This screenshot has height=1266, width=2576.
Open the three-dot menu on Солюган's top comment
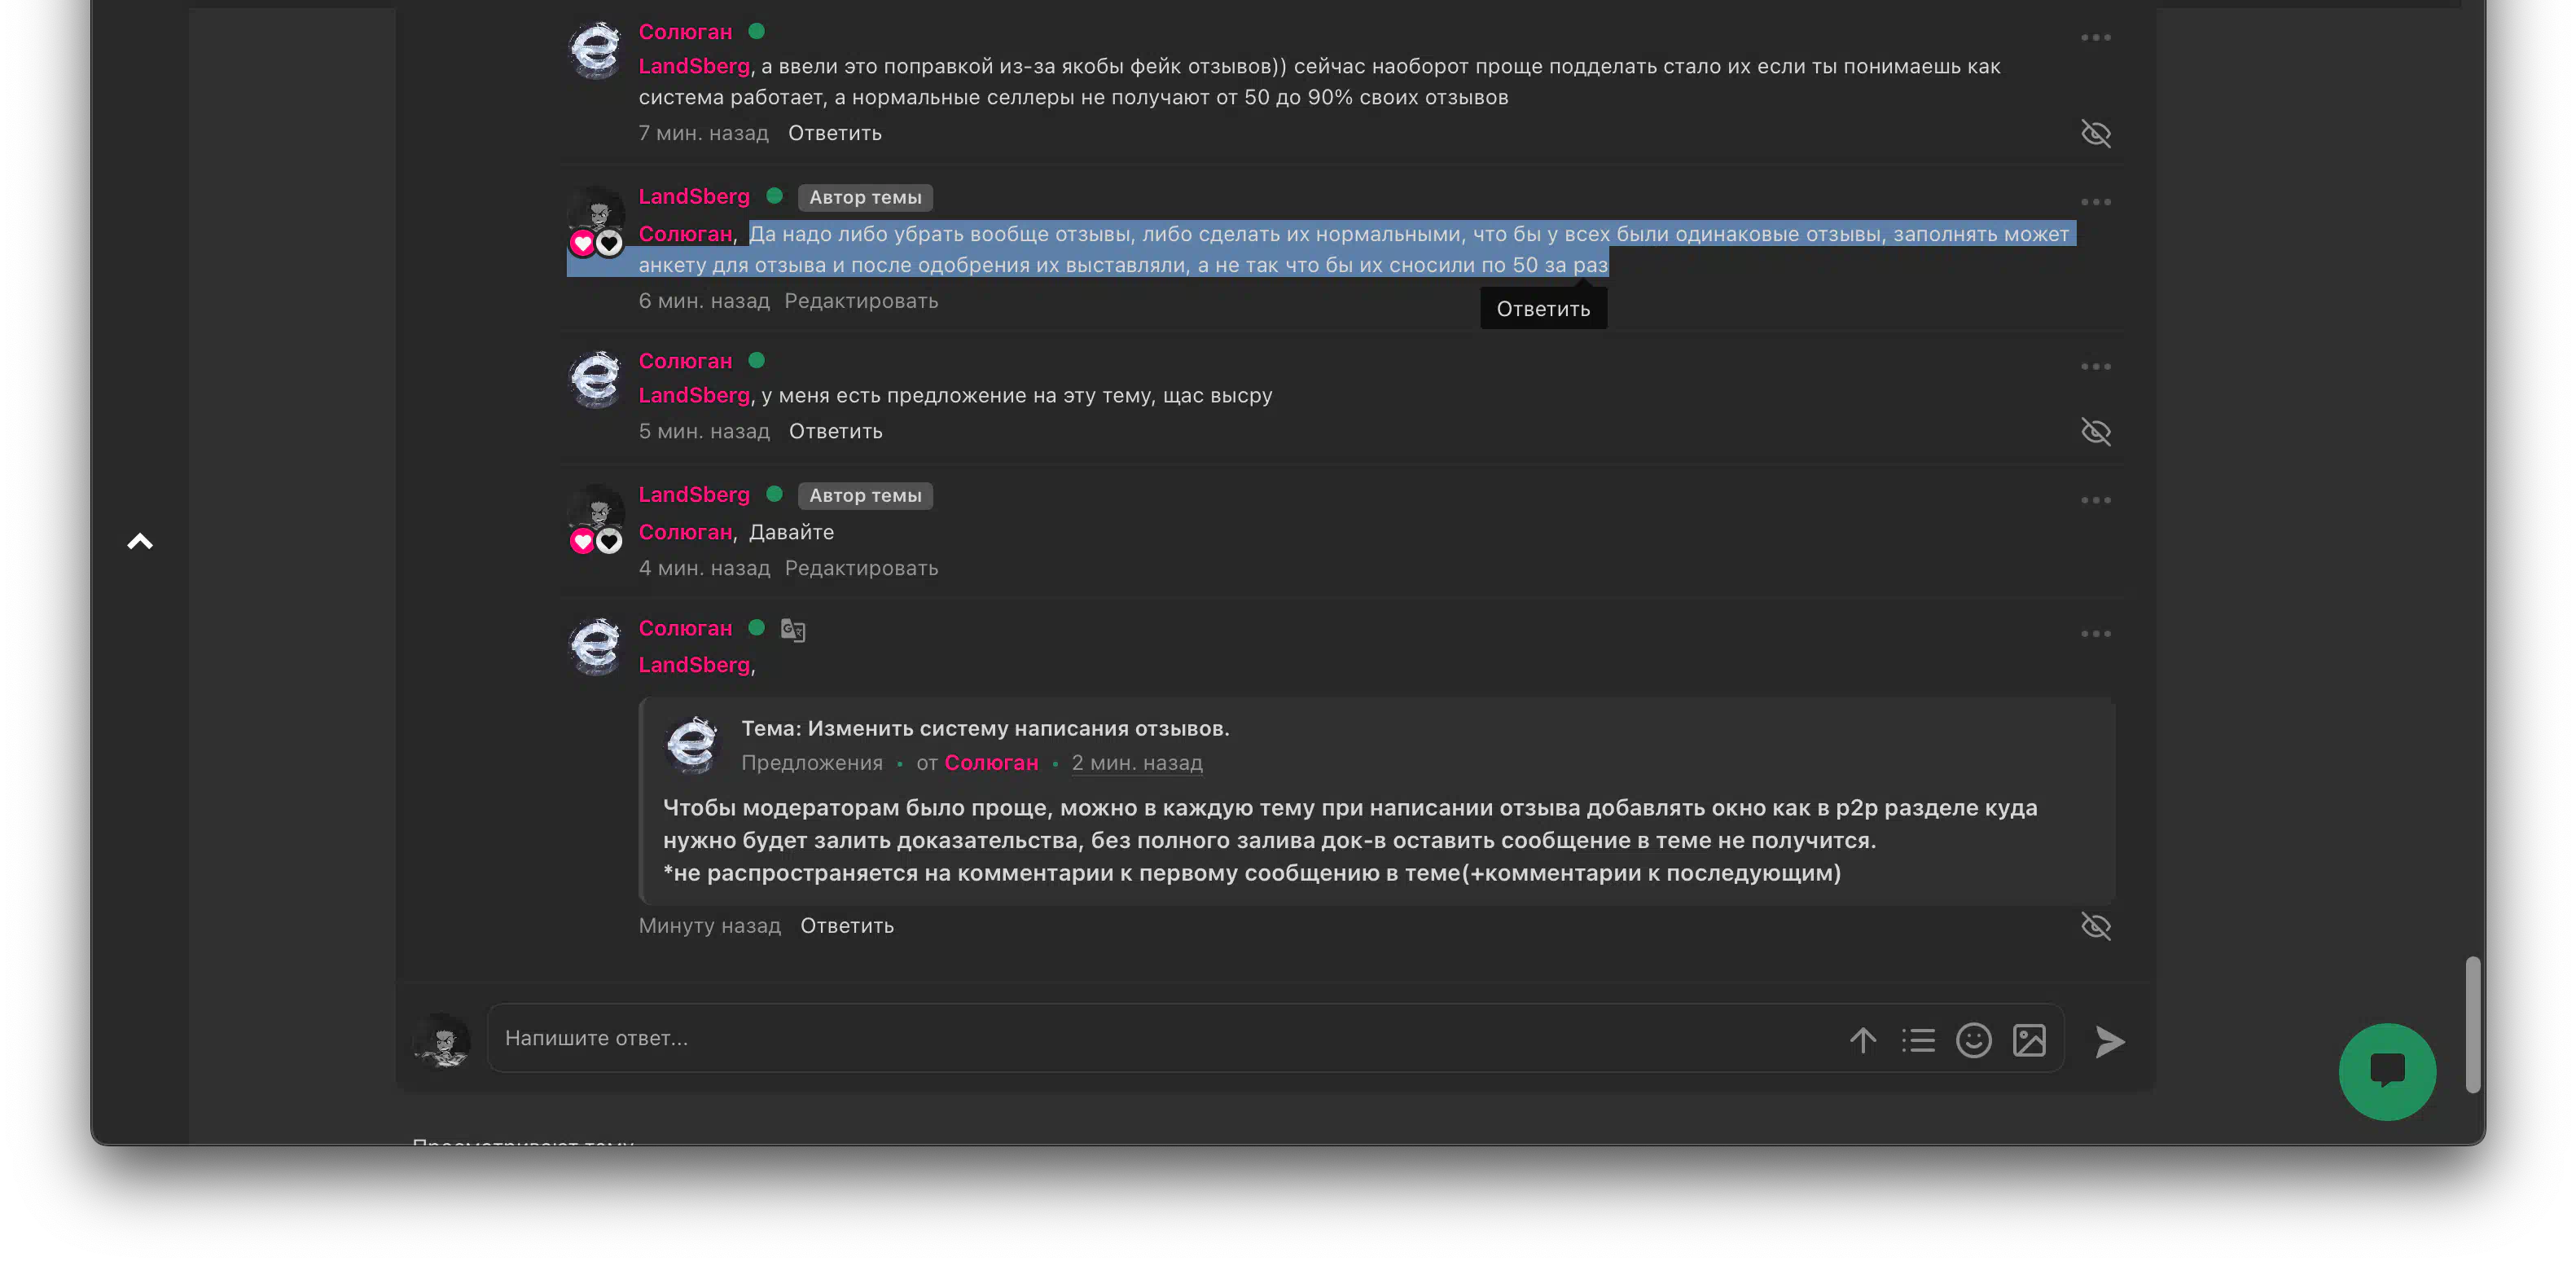(x=2095, y=37)
